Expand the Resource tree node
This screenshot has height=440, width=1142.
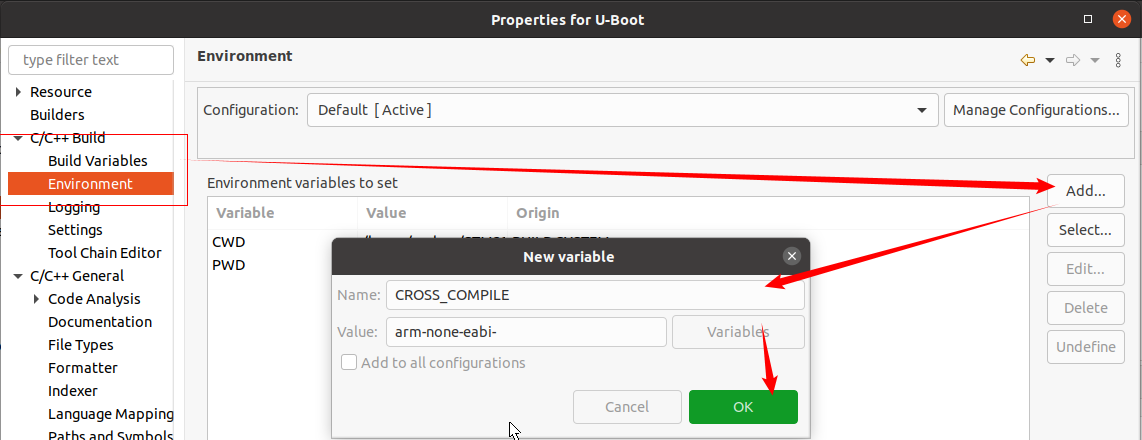coord(18,92)
